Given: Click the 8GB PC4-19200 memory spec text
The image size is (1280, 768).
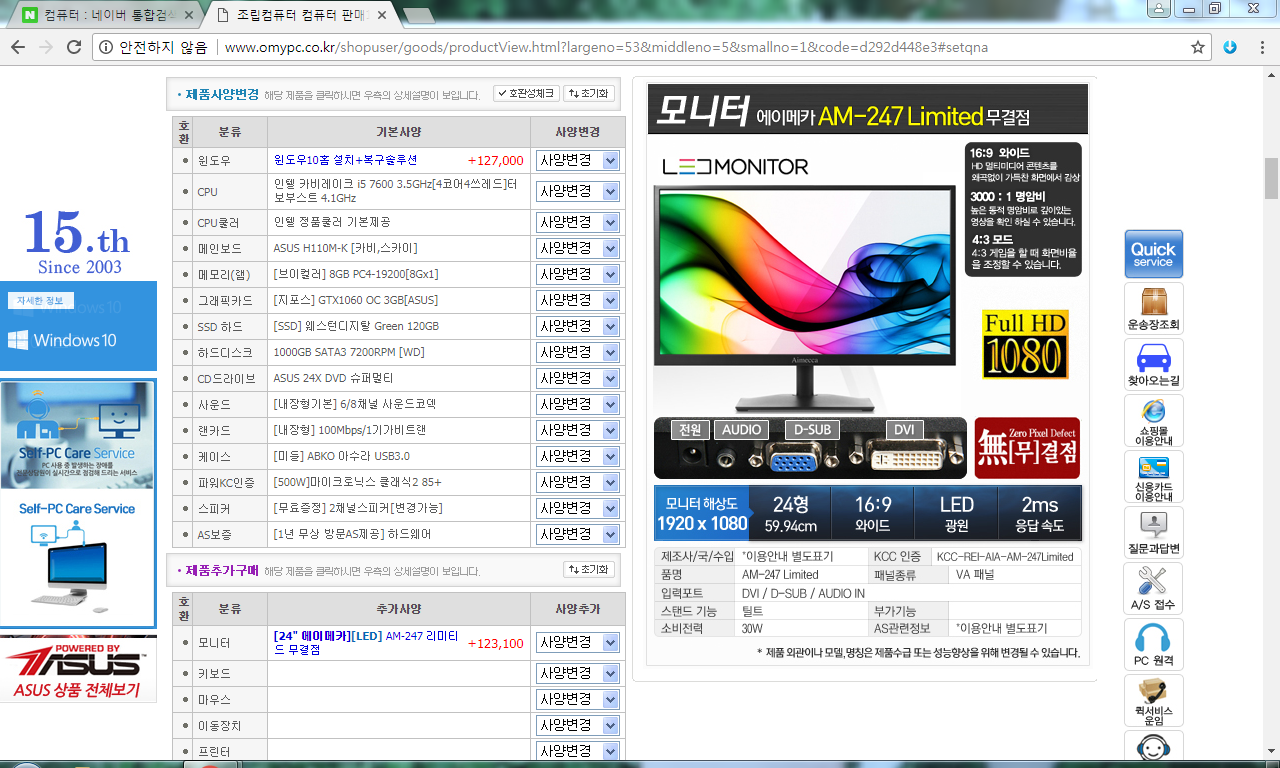Looking at the screenshot, I should pos(356,274).
